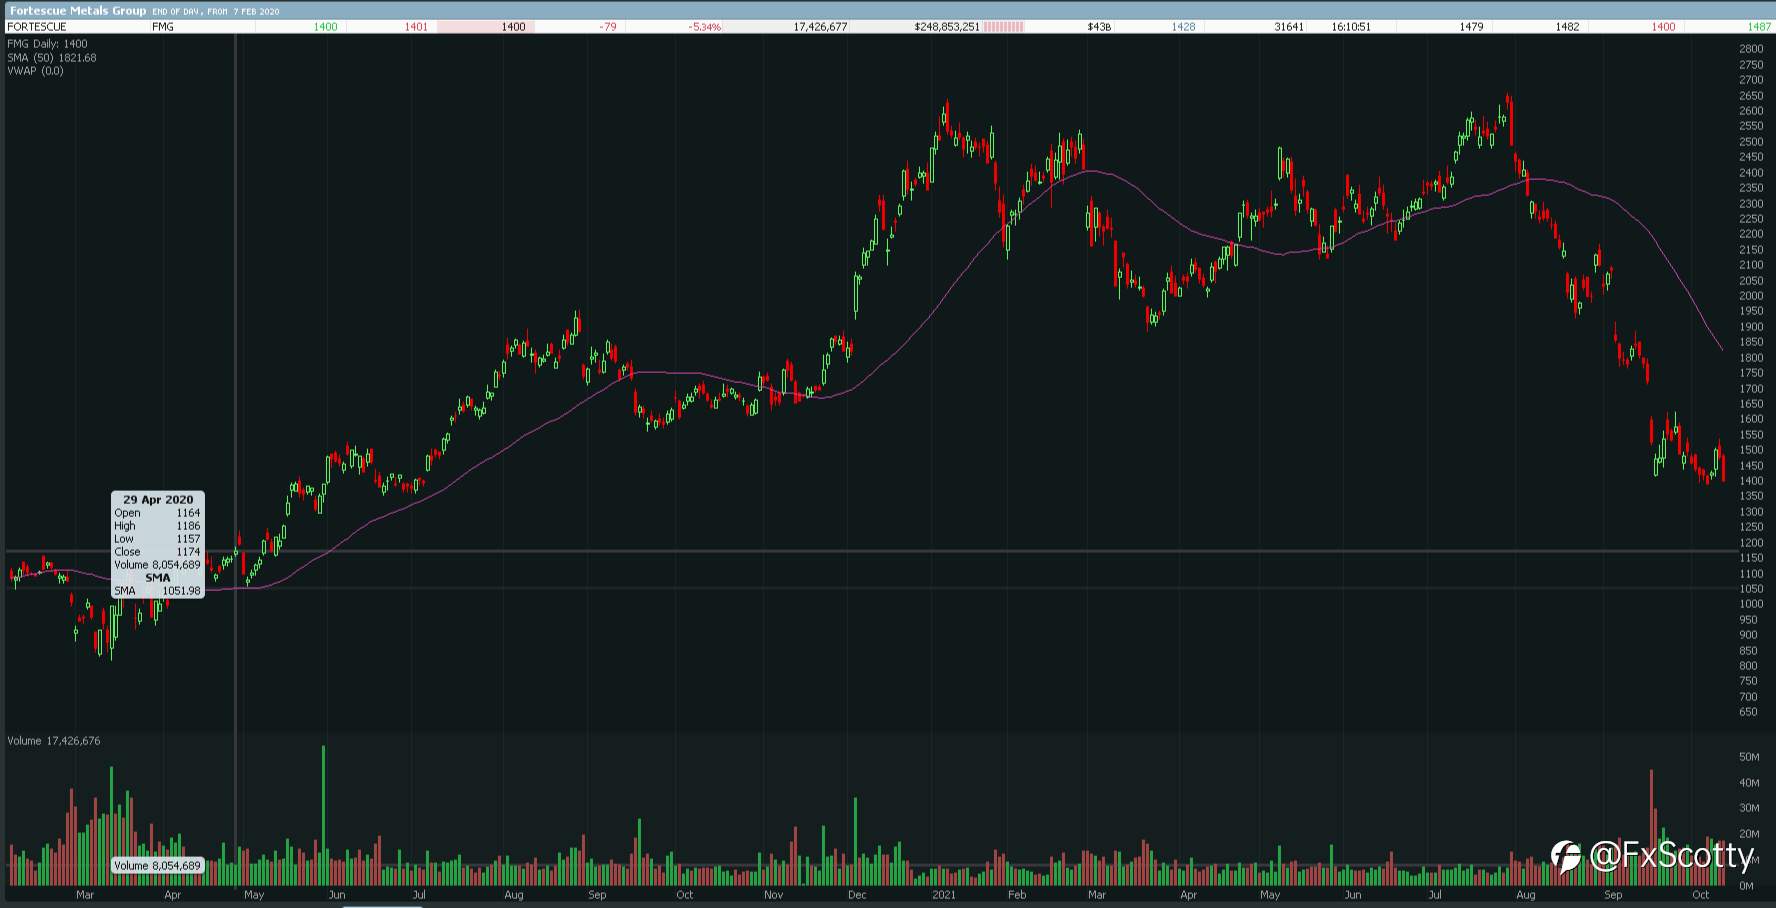
Task: Click the $248,853,251 turnover value
Action: click(946, 27)
